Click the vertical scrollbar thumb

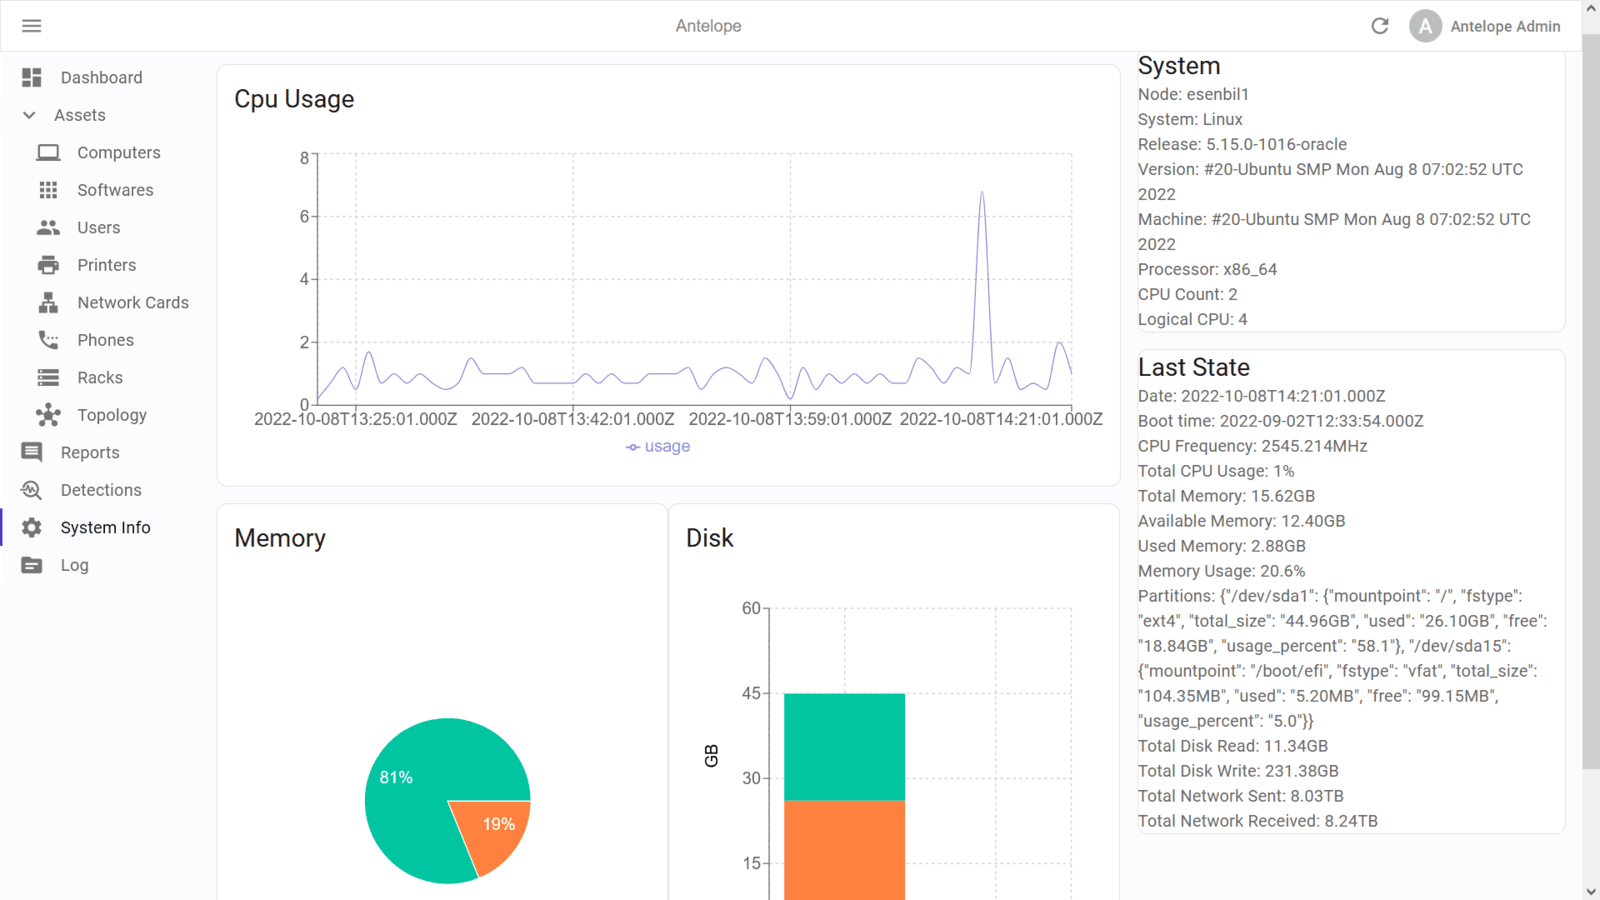[1591, 400]
